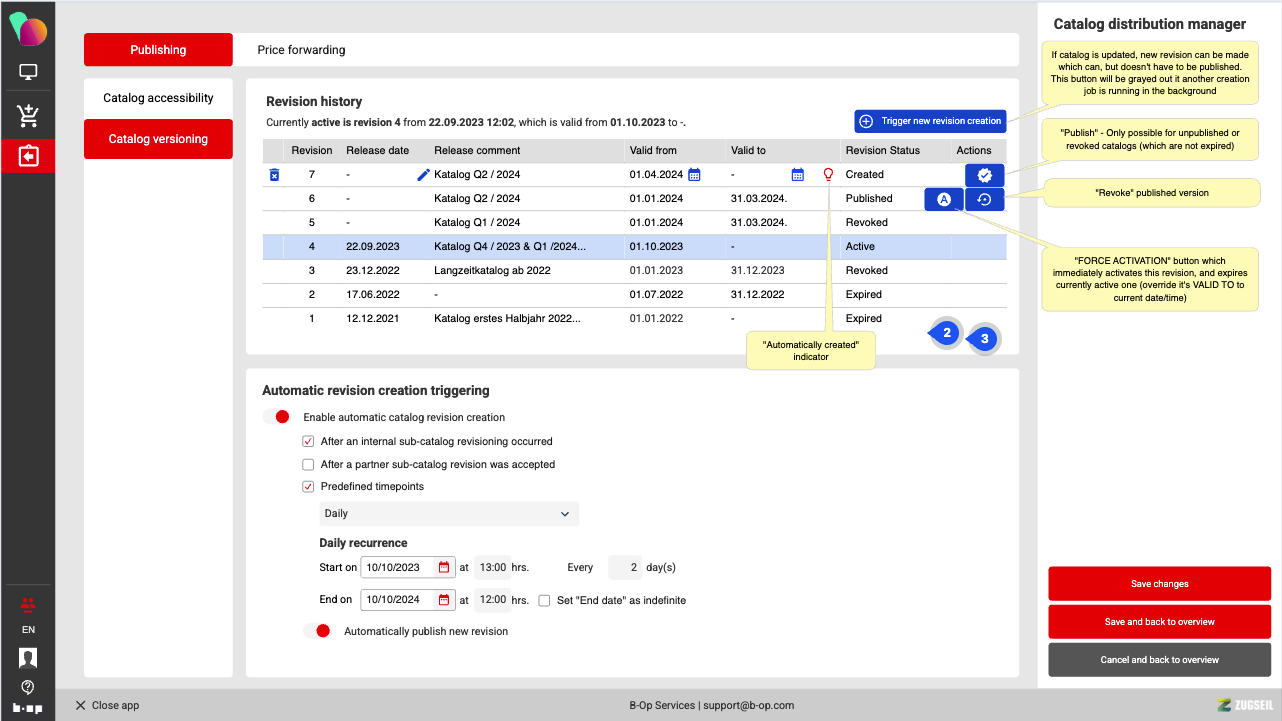Click the Revoke icon for revision 6

click(x=984, y=199)
